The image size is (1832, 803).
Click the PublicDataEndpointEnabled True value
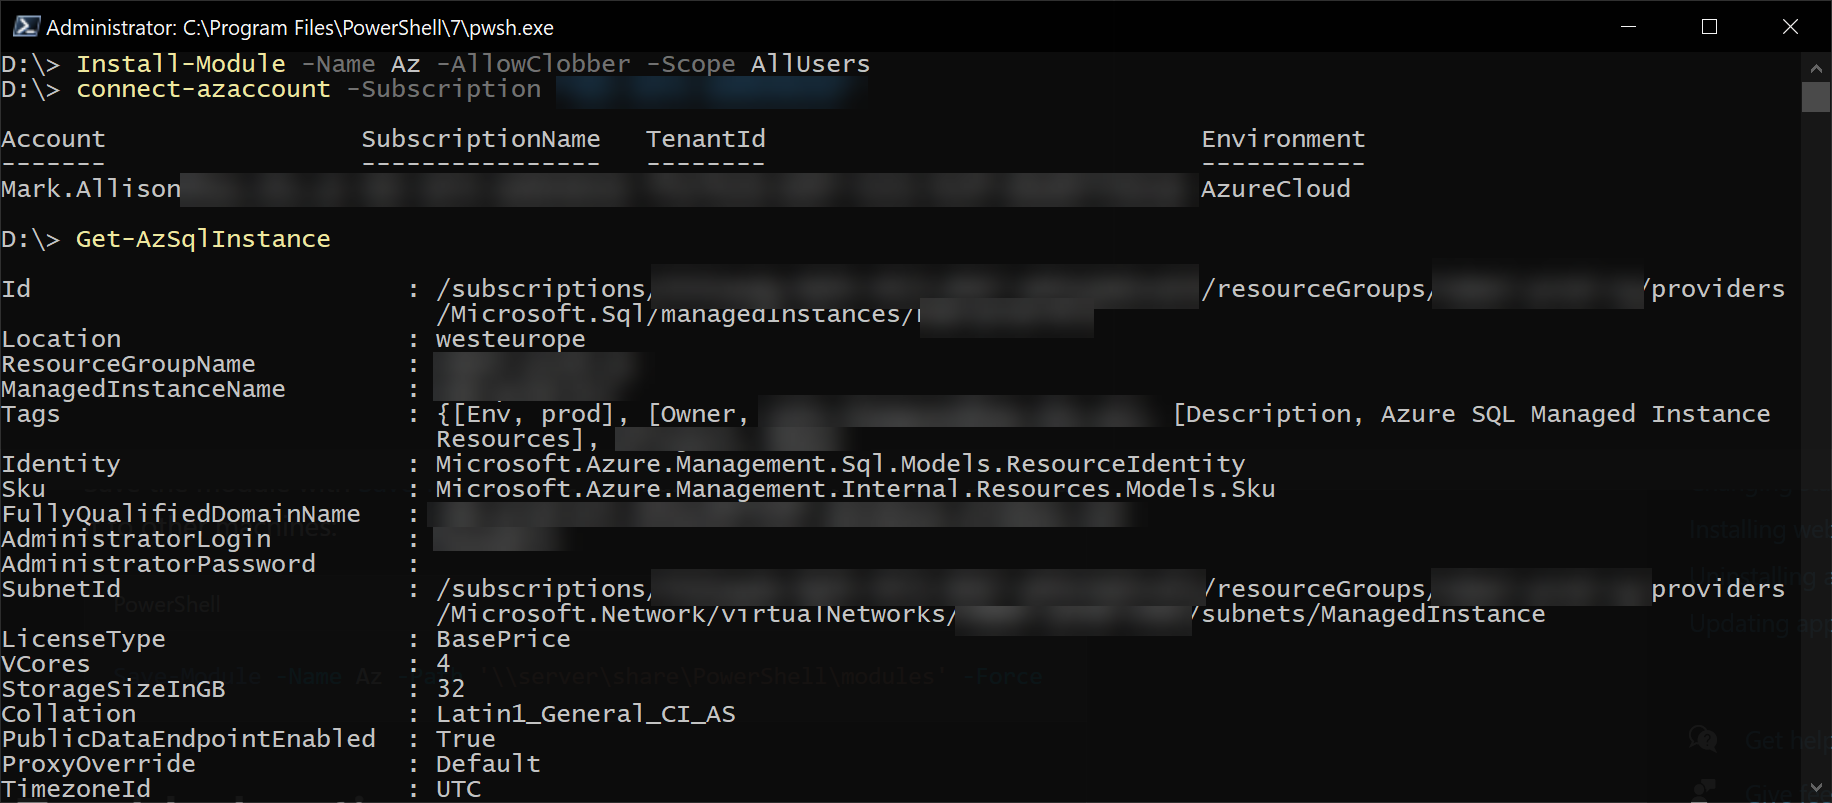[x=466, y=739]
